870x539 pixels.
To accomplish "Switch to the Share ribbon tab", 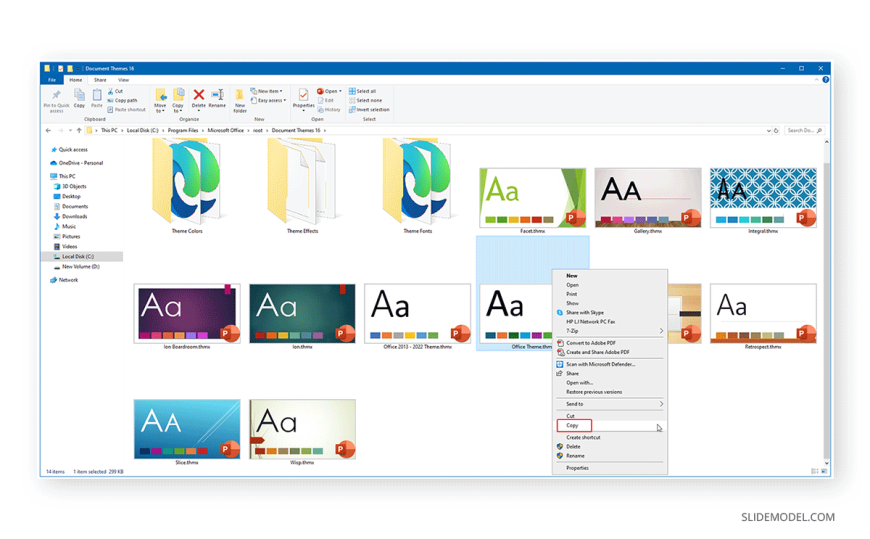I will [x=100, y=80].
